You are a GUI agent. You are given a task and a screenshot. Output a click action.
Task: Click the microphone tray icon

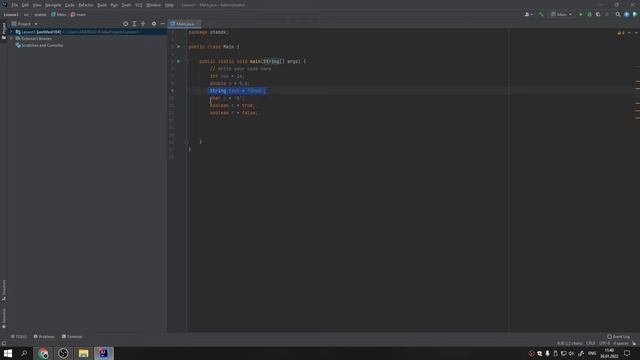coord(547,353)
